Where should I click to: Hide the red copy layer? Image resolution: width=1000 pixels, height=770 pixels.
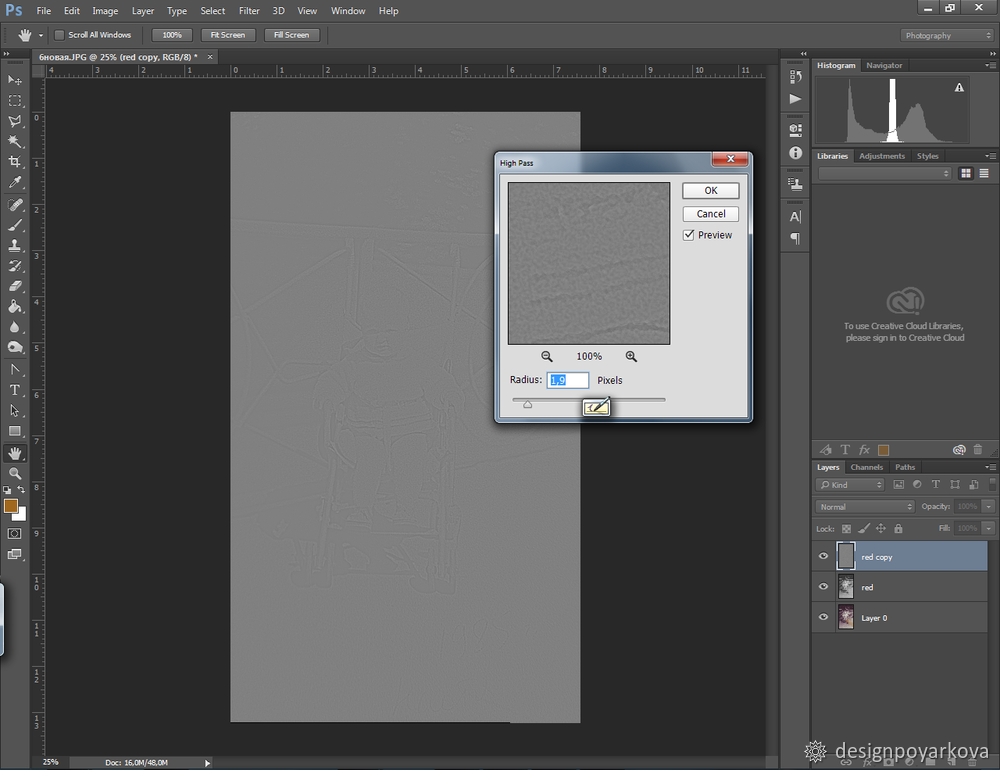point(823,556)
